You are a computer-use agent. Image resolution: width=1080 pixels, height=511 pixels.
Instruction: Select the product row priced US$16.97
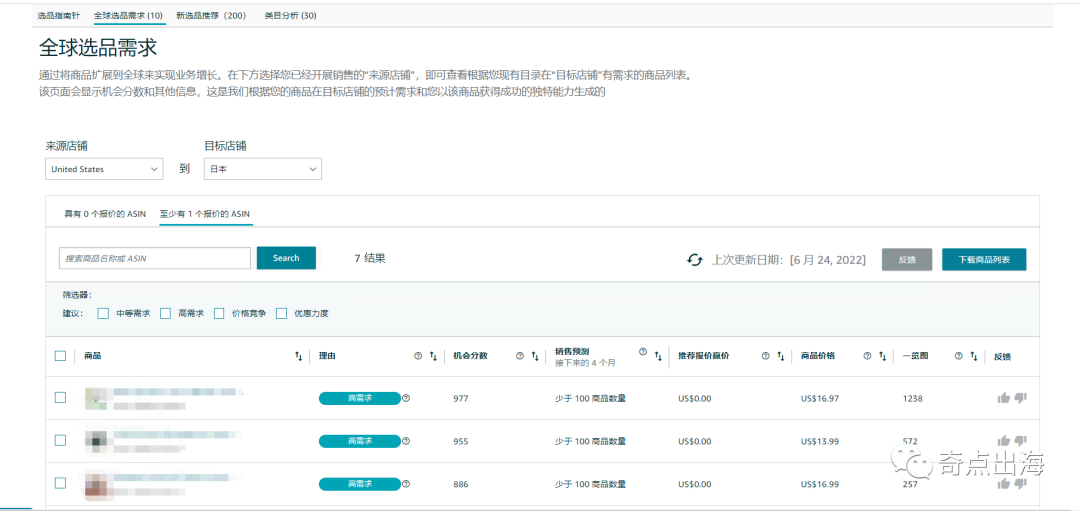60,397
